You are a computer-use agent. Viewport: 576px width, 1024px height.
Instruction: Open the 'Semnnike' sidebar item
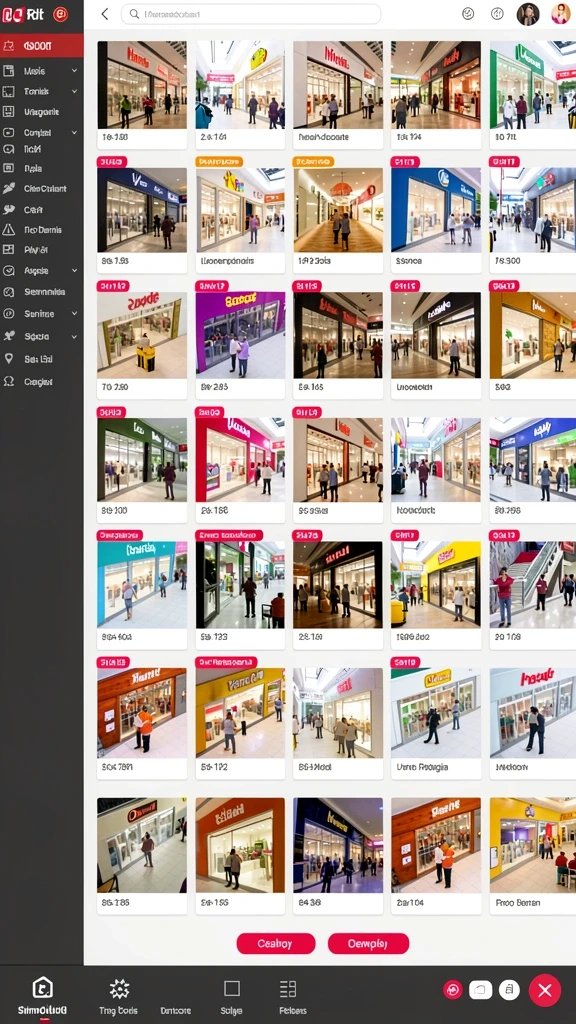pos(44,292)
